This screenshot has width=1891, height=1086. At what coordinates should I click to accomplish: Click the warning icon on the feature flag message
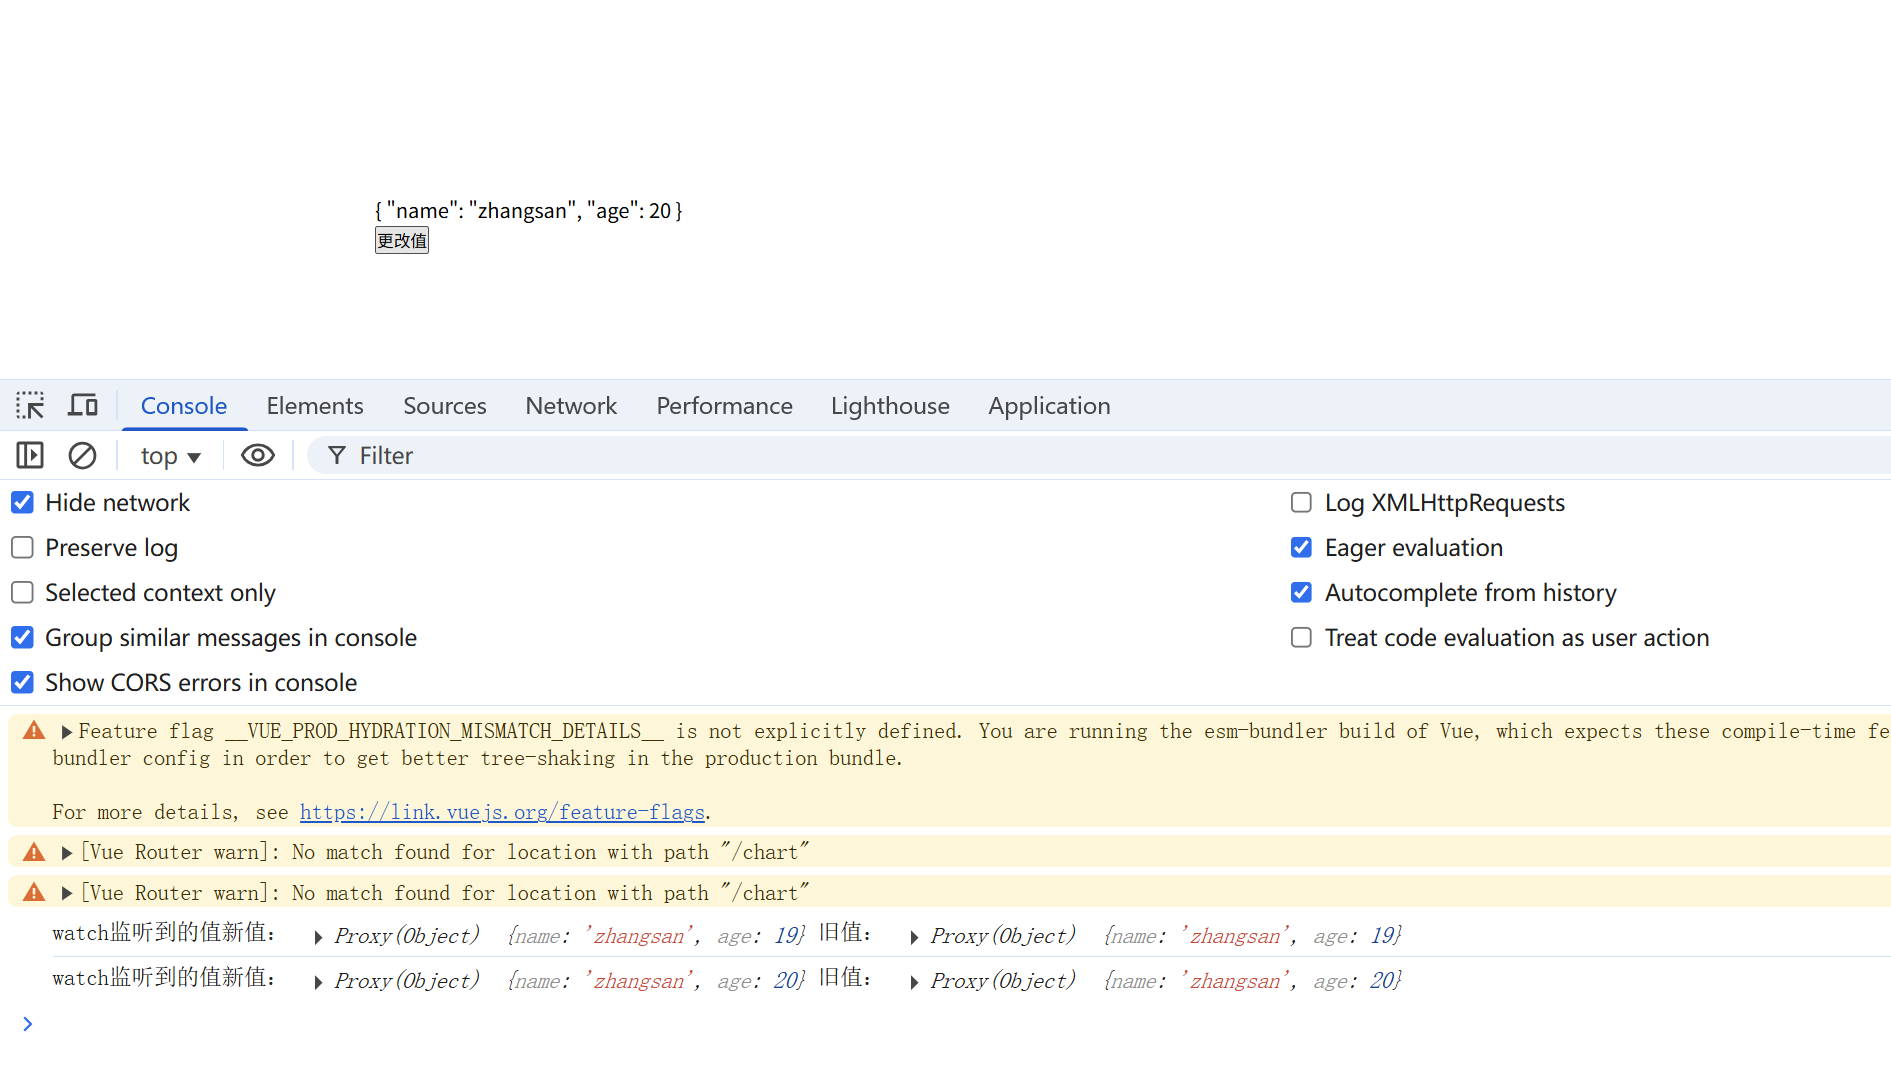point(34,731)
